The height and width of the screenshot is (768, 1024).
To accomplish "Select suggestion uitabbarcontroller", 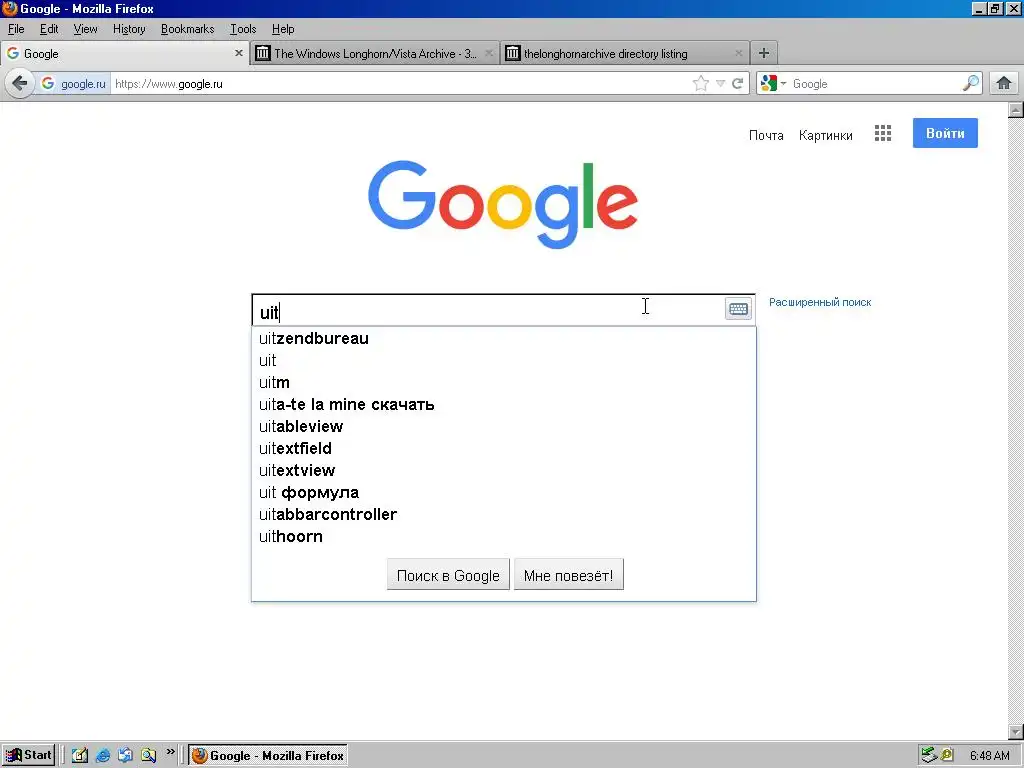I will coord(504,514).
